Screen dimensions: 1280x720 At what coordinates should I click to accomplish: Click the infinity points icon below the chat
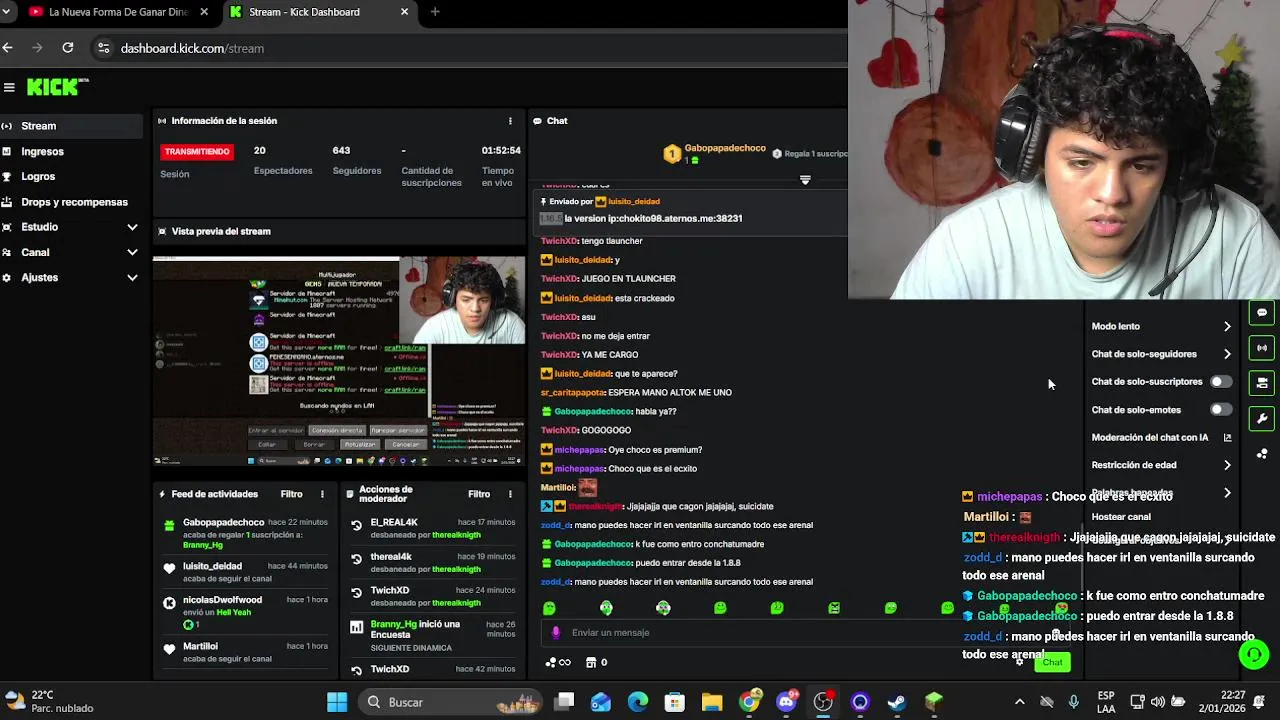pyautogui.click(x=559, y=662)
